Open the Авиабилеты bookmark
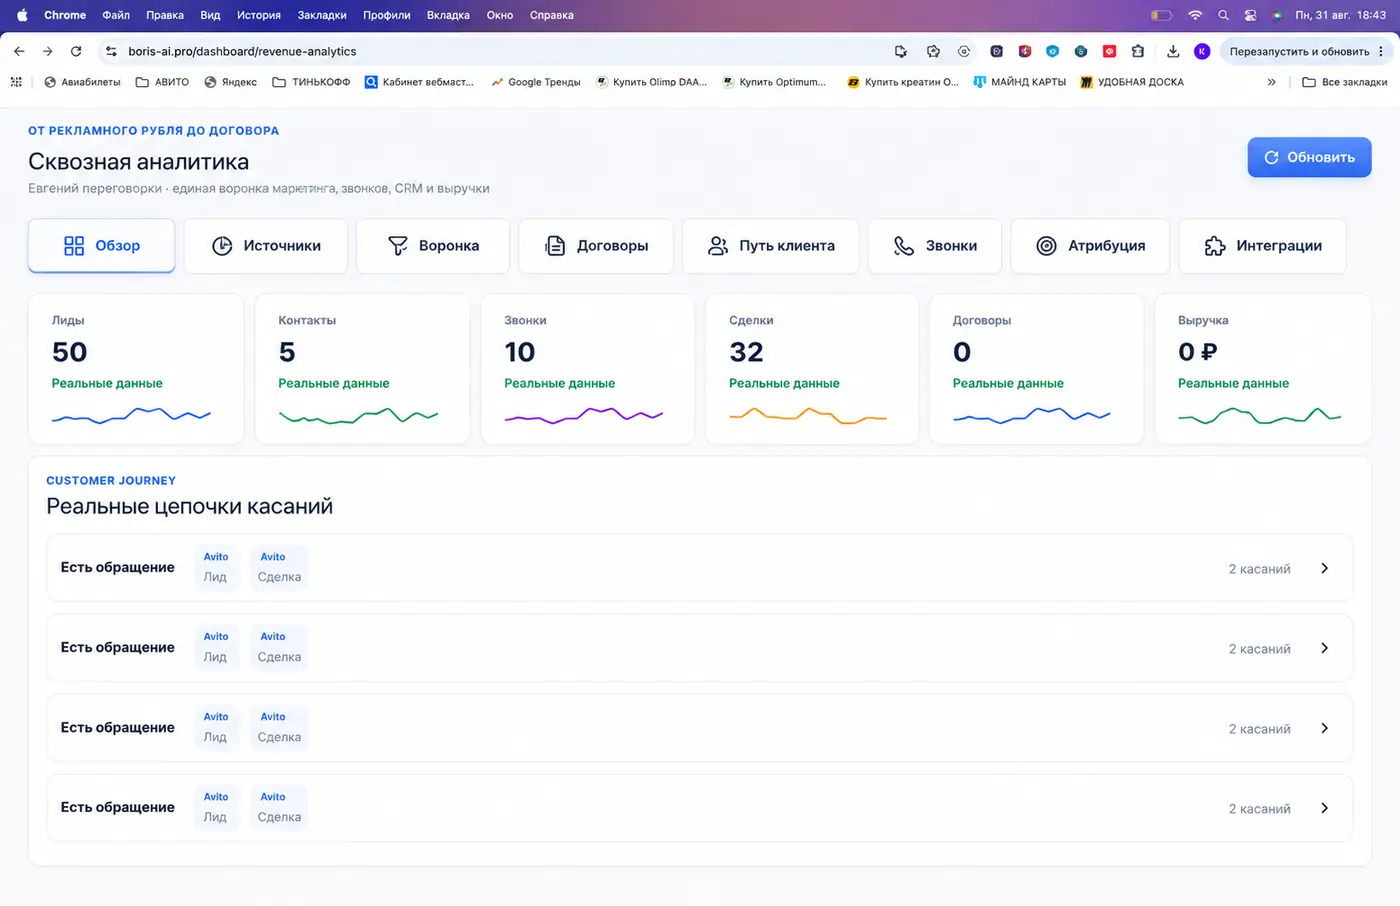The height and width of the screenshot is (906, 1400). tap(82, 82)
